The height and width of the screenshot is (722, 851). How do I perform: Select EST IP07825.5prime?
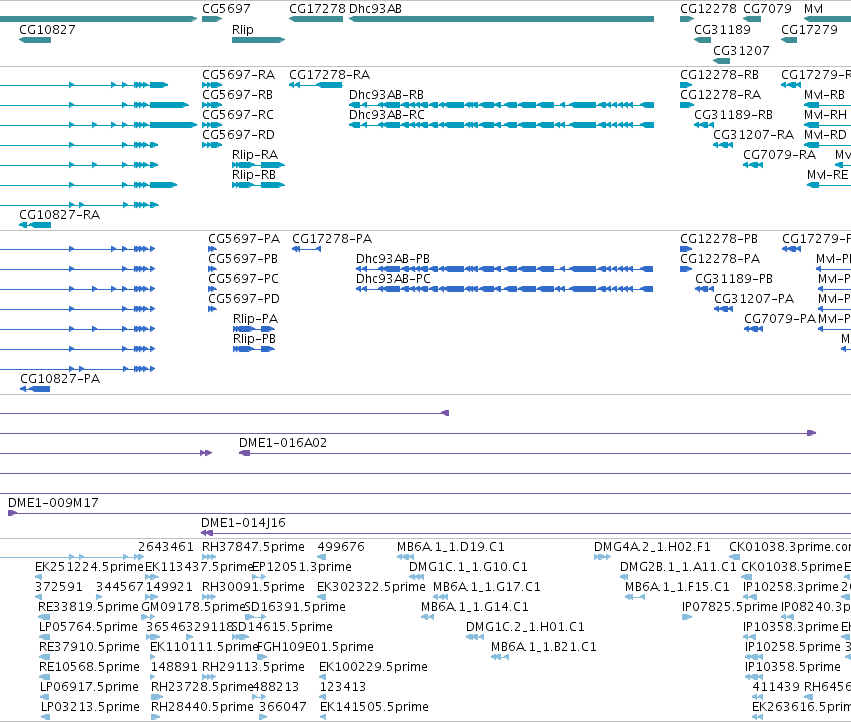coord(687,617)
